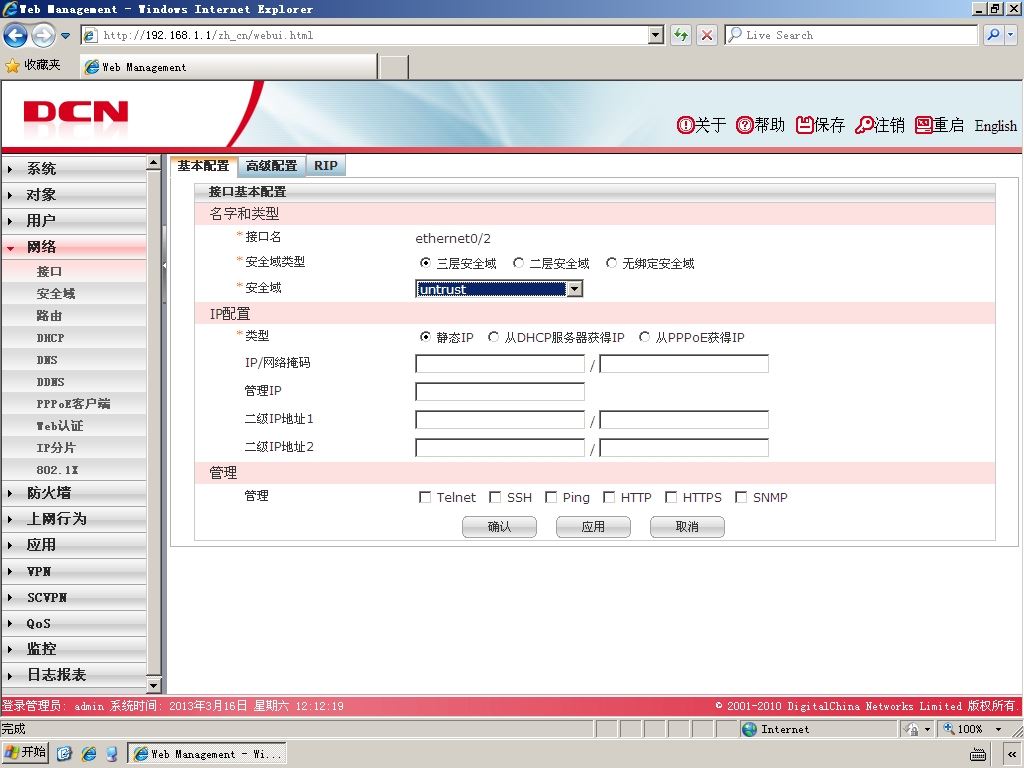Screen dimensions: 1024x768
Task: Select obtain IP from PPPoE radio
Action: tap(645, 337)
